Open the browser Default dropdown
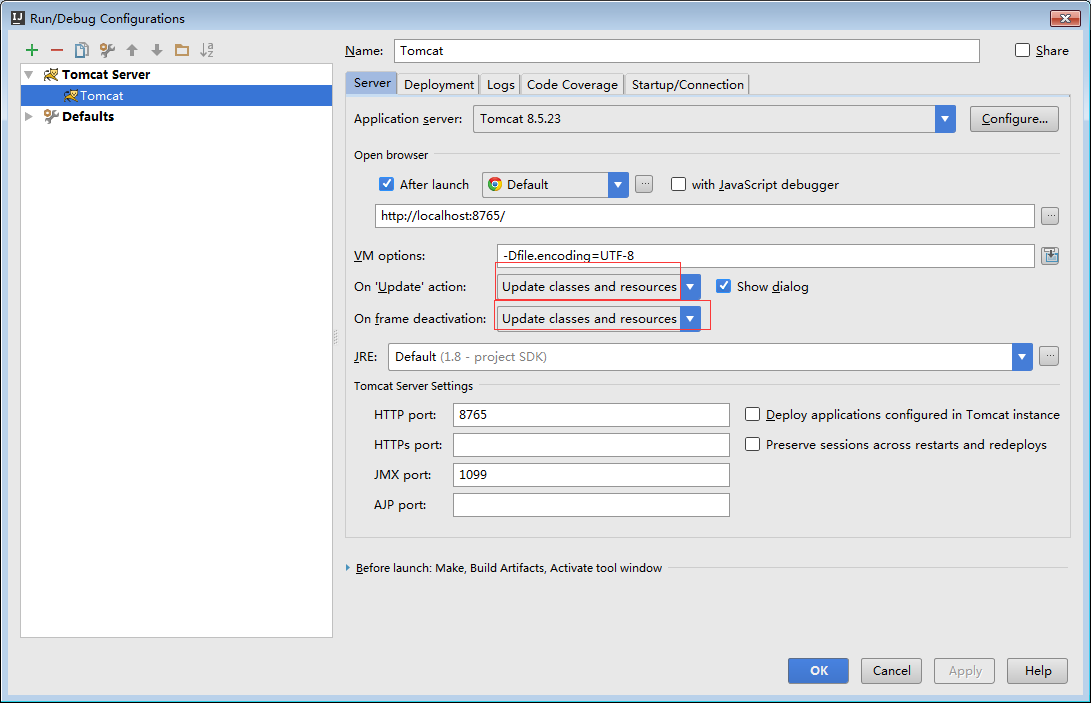This screenshot has width=1091, height=703. [x=618, y=184]
